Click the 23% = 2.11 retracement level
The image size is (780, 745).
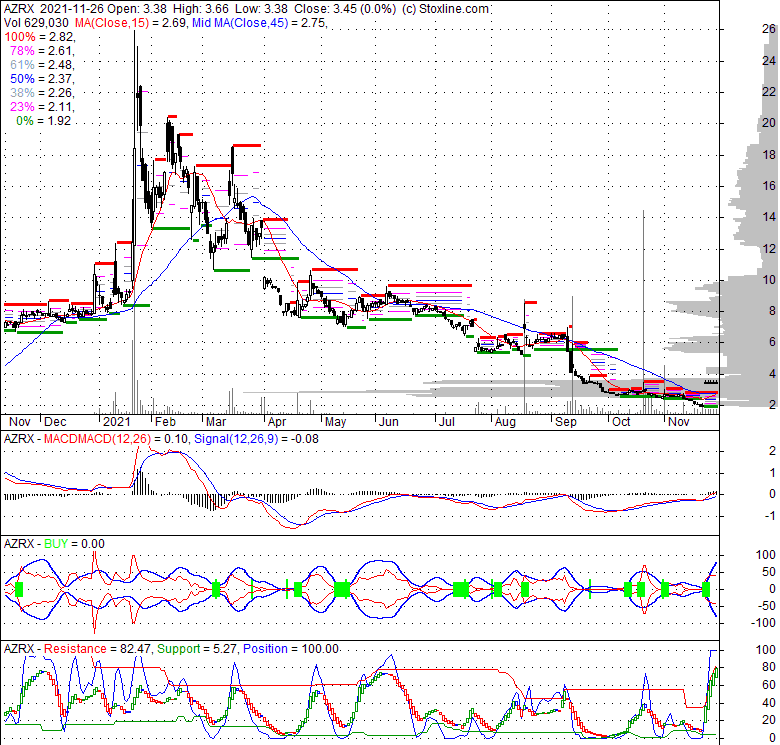(x=42, y=106)
